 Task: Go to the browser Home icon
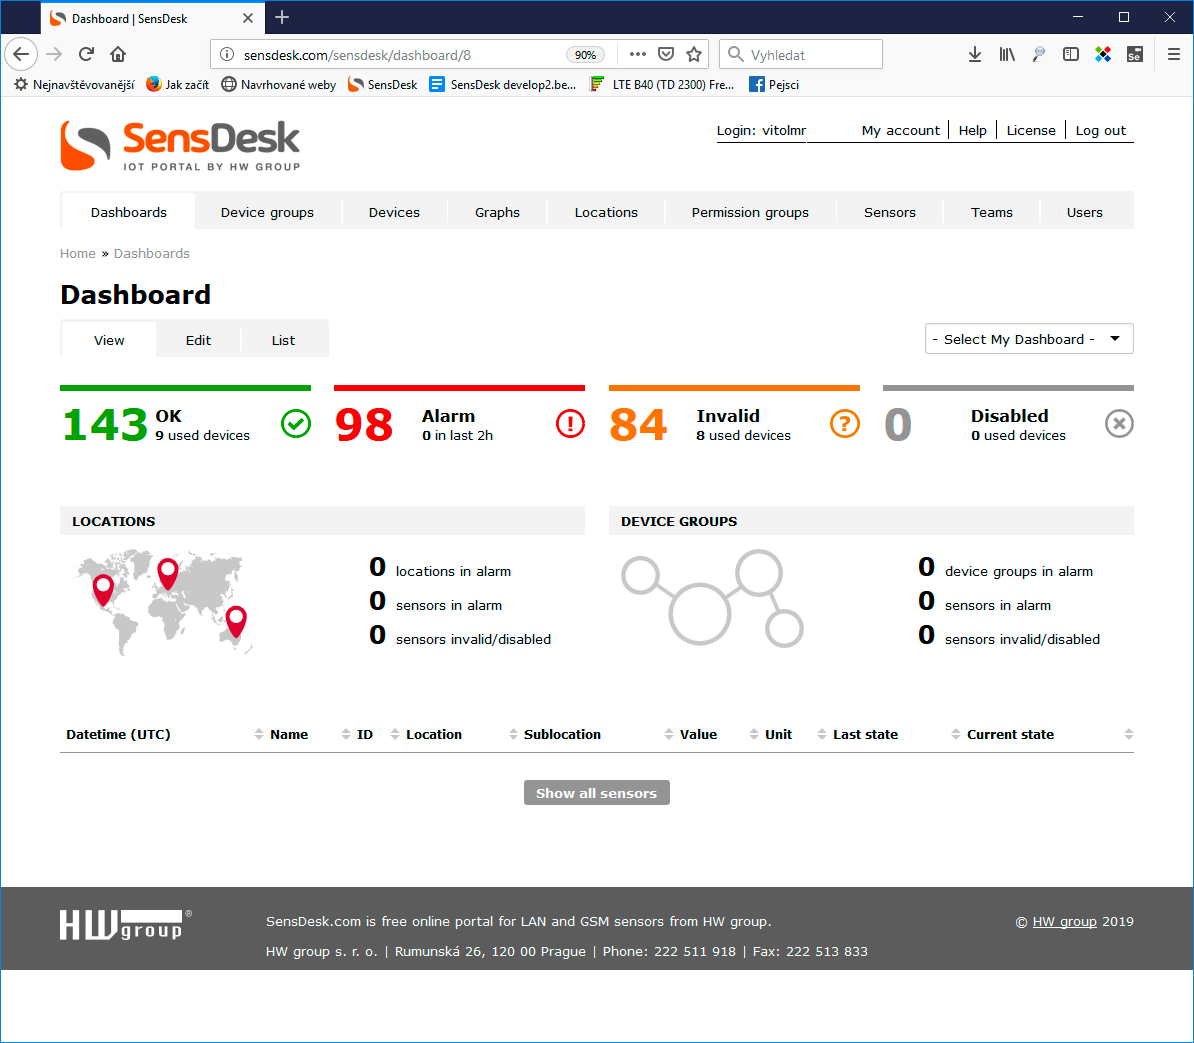tap(118, 54)
